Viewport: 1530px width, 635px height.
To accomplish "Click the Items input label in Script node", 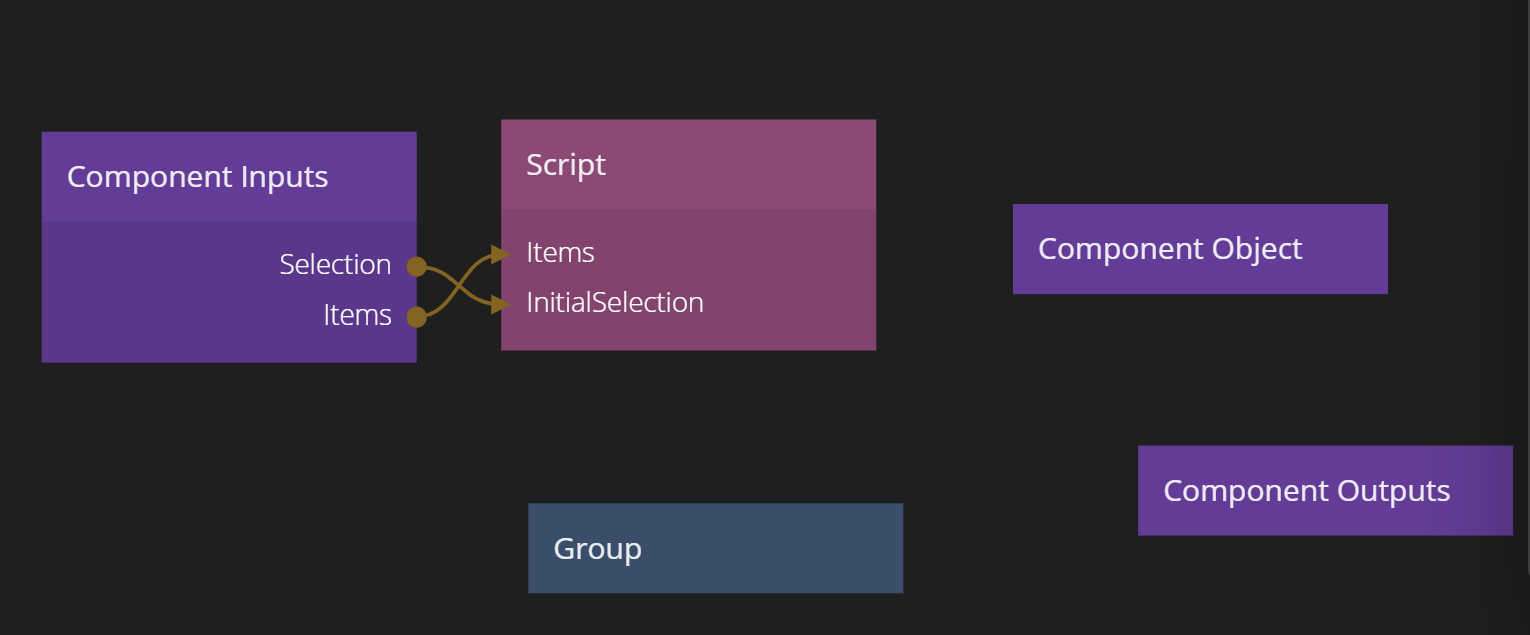I will 560,253.
